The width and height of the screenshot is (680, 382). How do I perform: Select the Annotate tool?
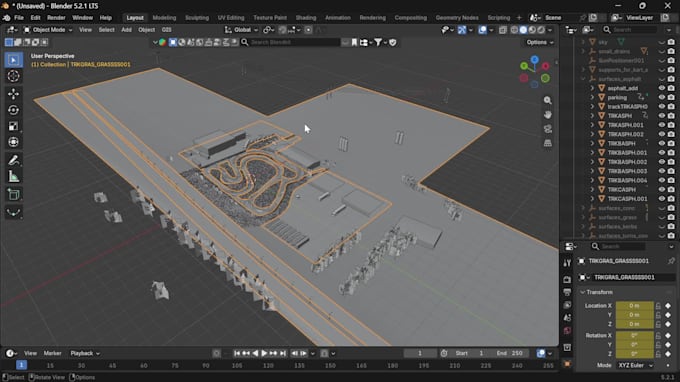(13, 160)
